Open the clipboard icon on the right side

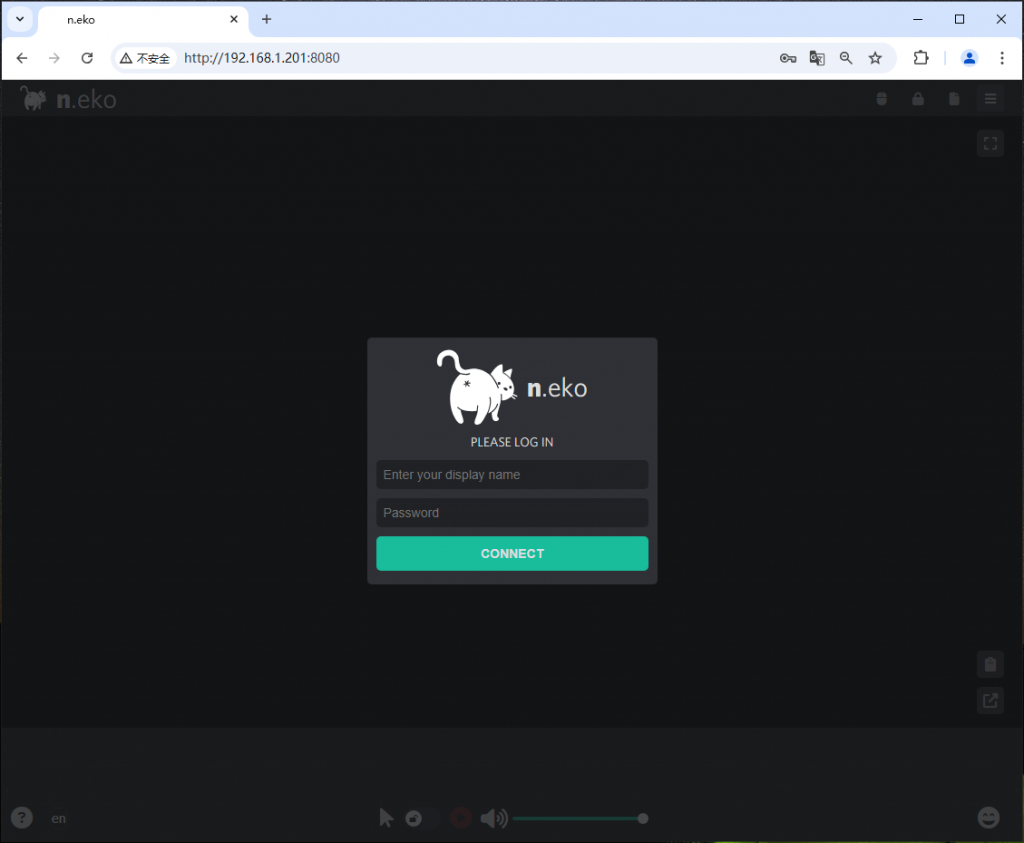(x=990, y=664)
